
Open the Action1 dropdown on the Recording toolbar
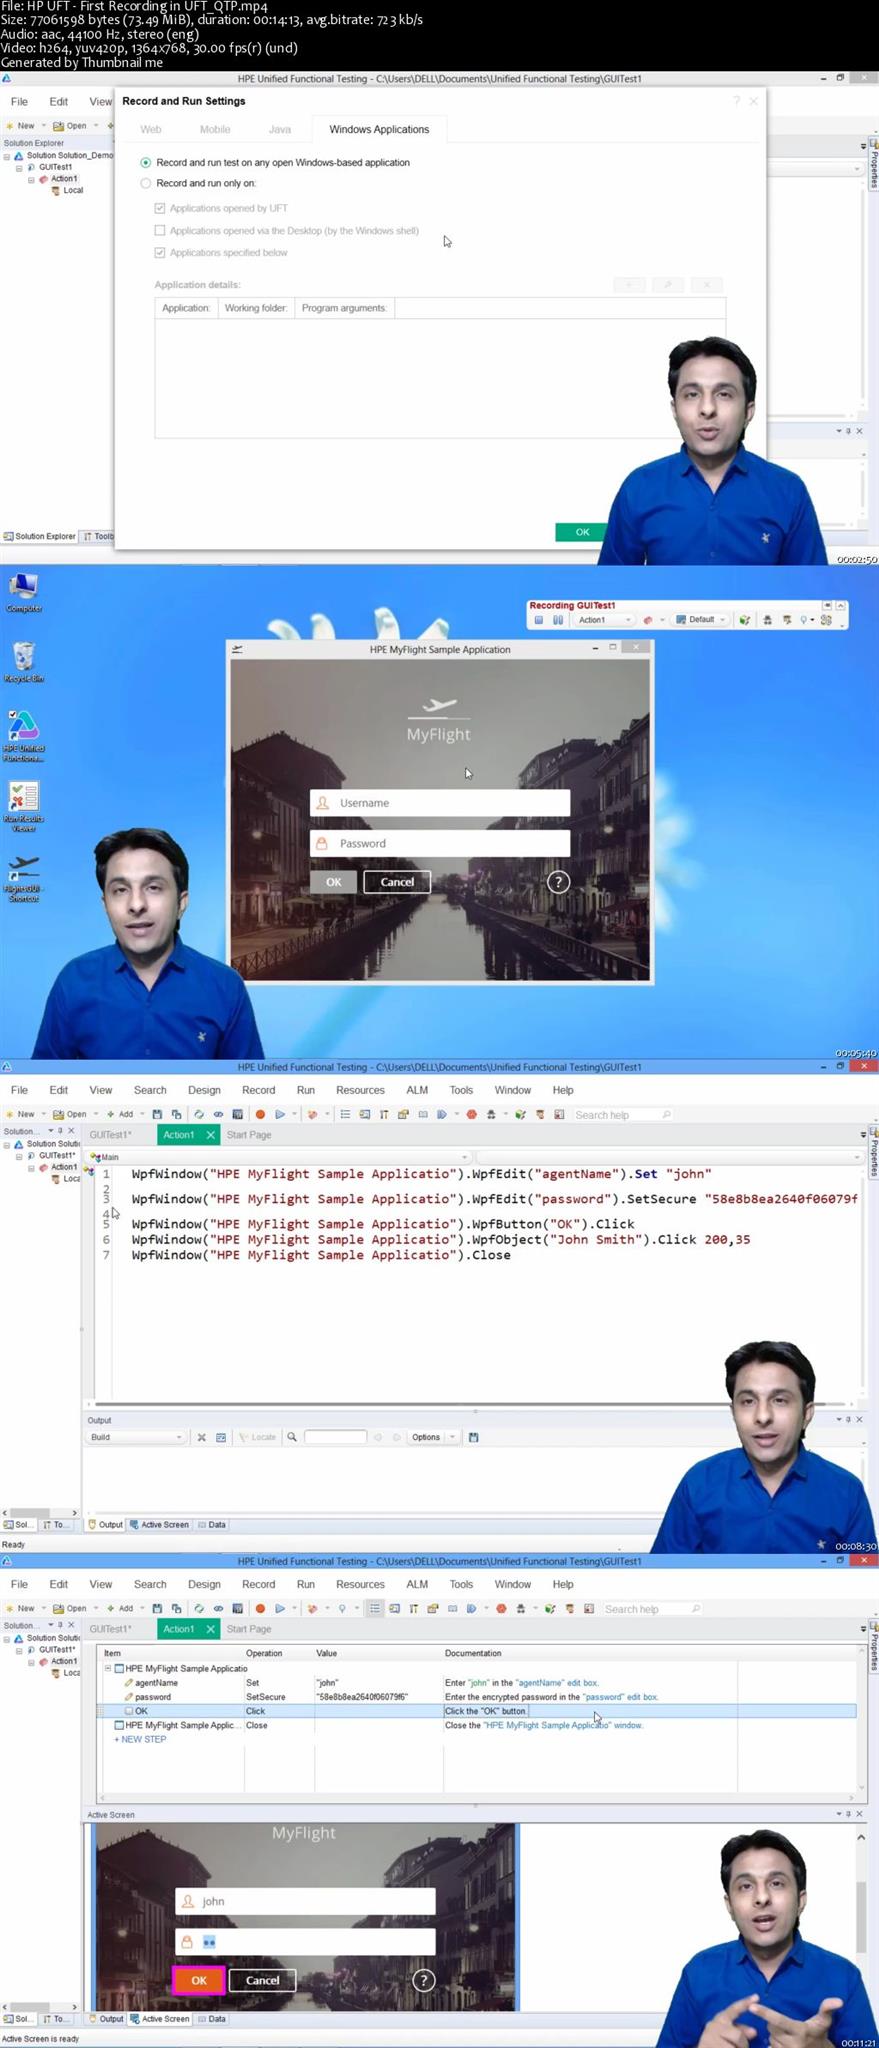point(603,620)
